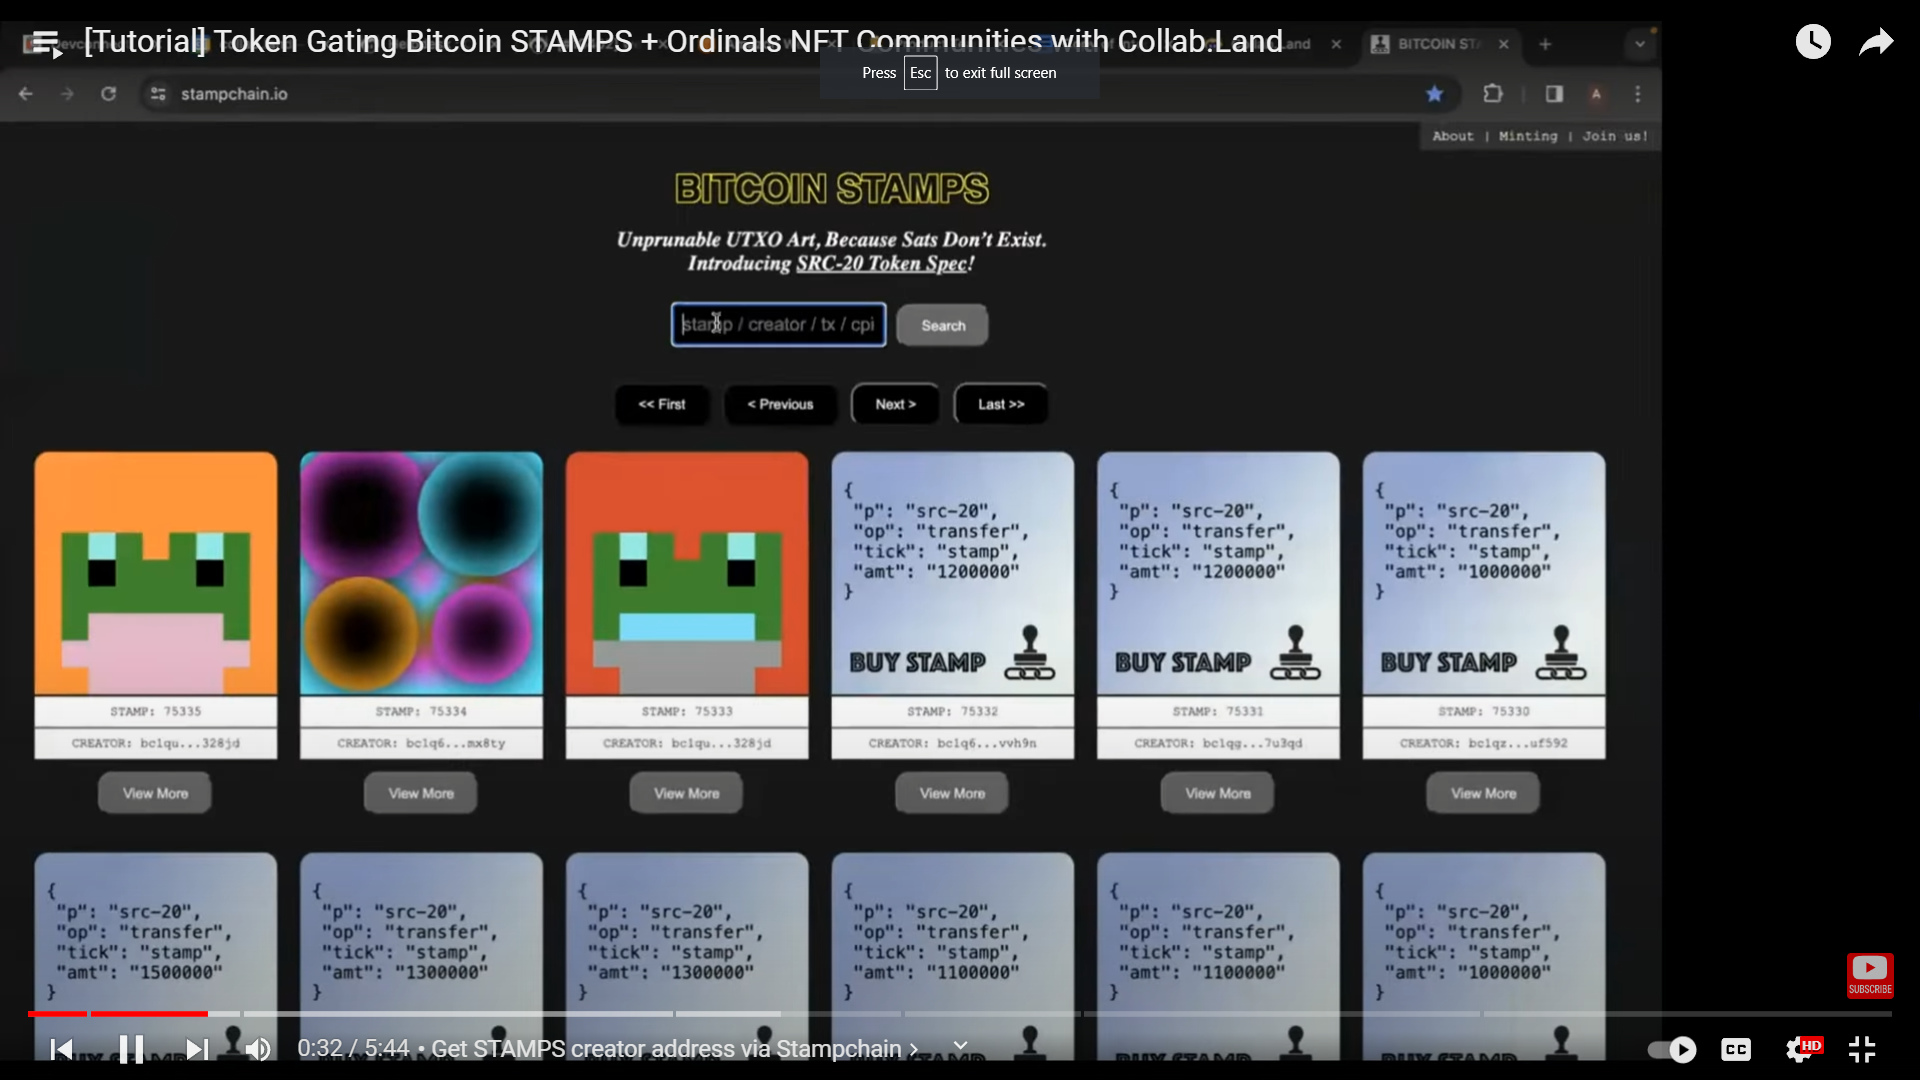
Task: Bookmark the page with the star icon
Action: pyautogui.click(x=1435, y=93)
